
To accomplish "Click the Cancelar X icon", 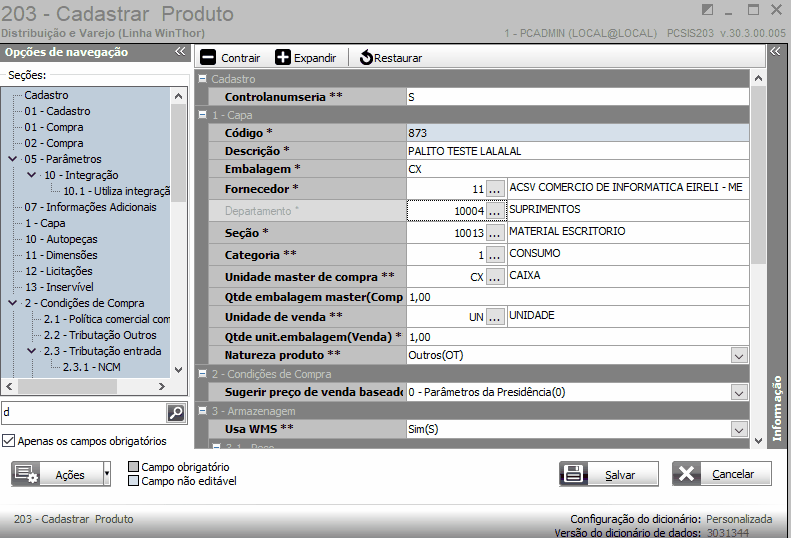I will 687,474.
